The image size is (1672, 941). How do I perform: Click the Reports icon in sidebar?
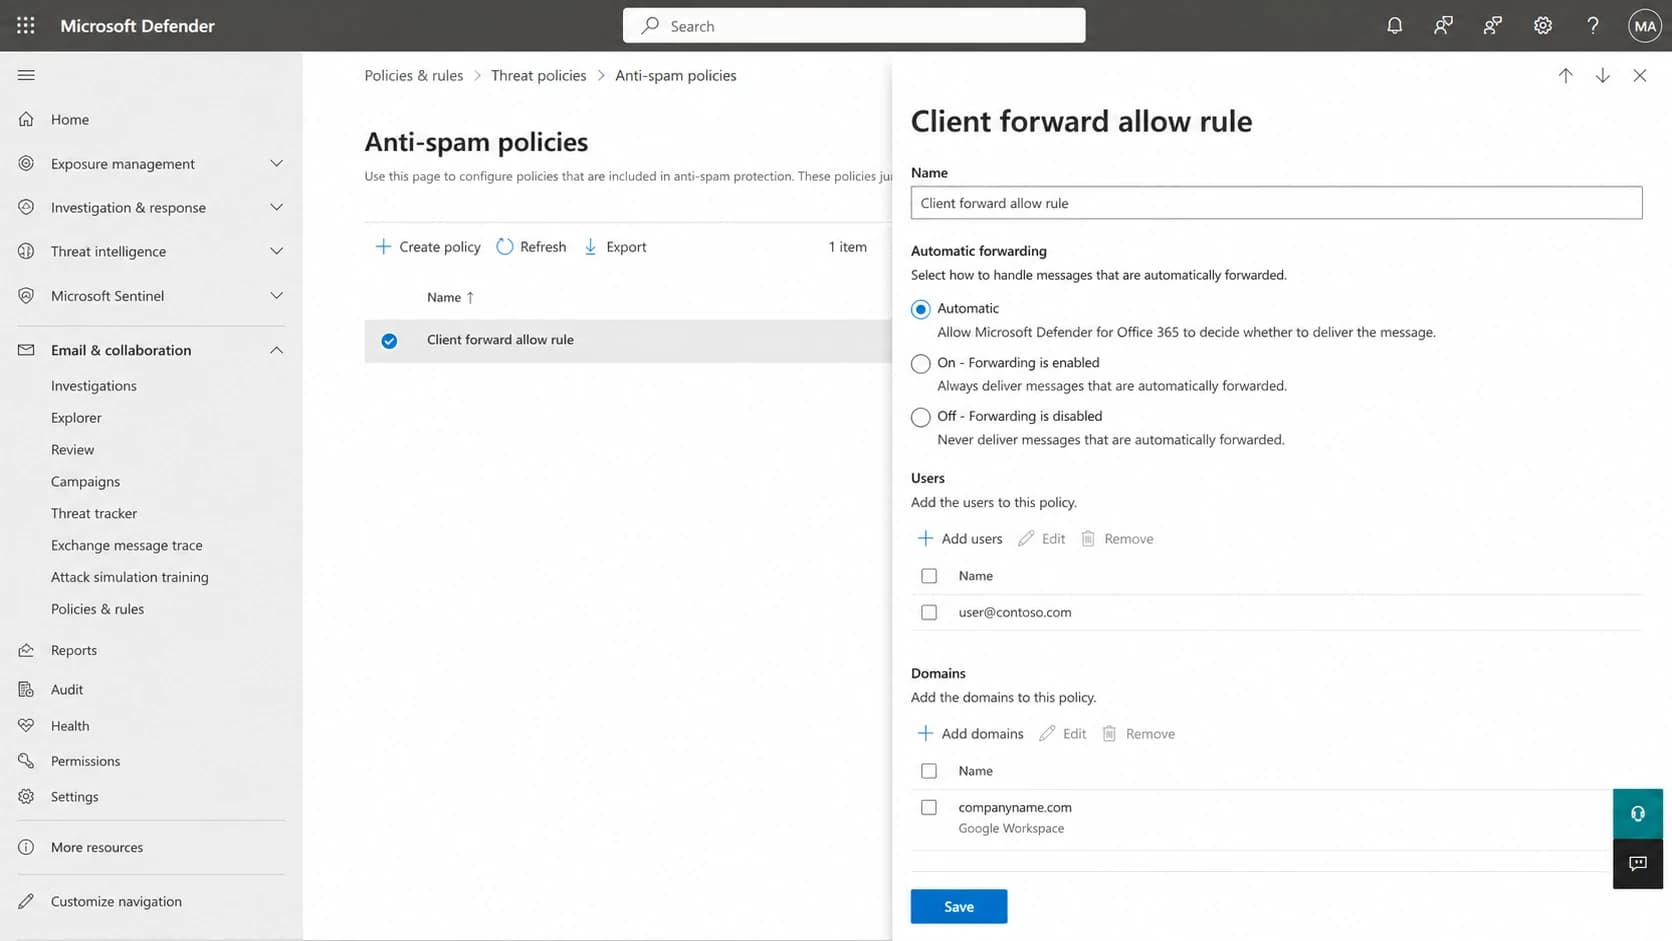pyautogui.click(x=26, y=650)
